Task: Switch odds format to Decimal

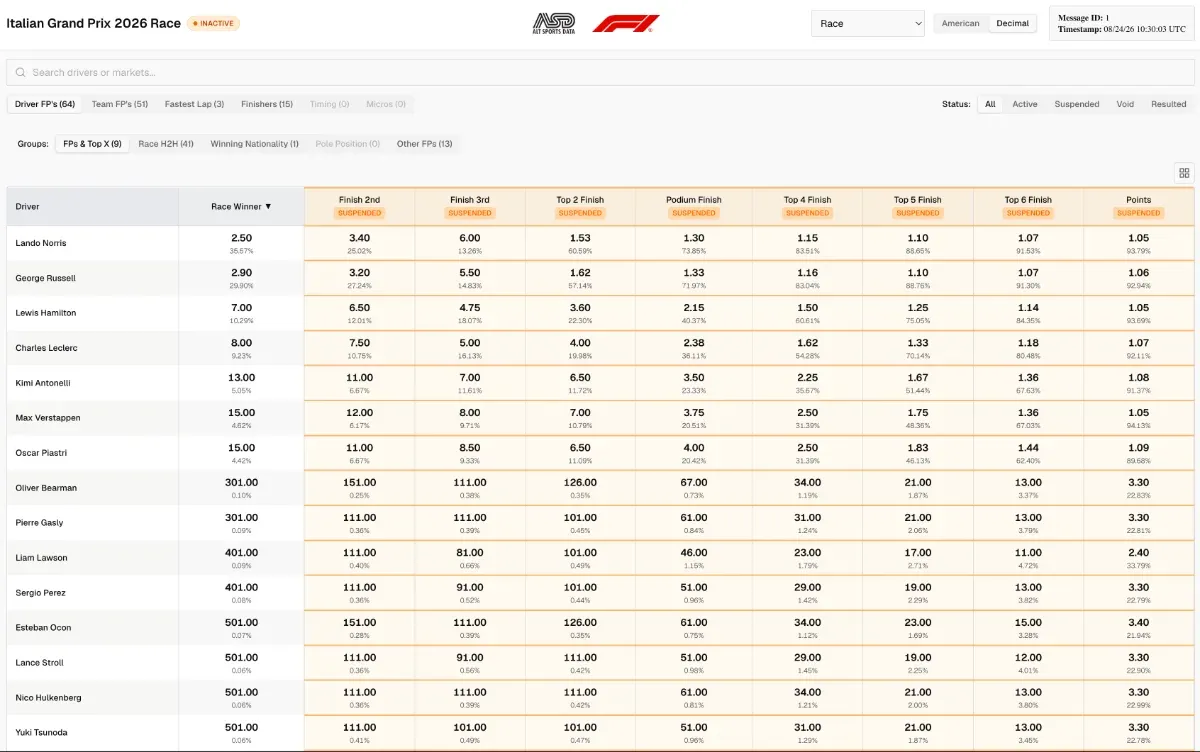Action: pyautogui.click(x=1012, y=23)
